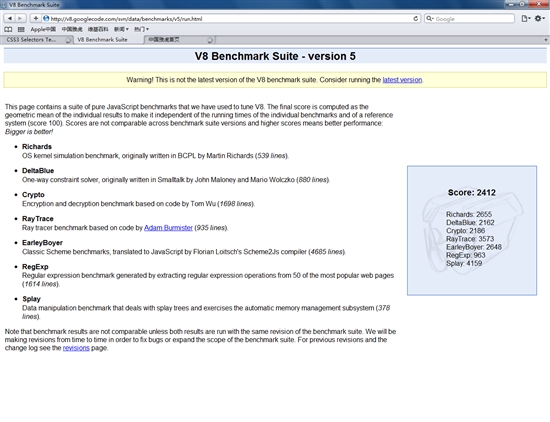The image size is (550, 422).
Task: Follow the latest version link
Action: (402, 80)
